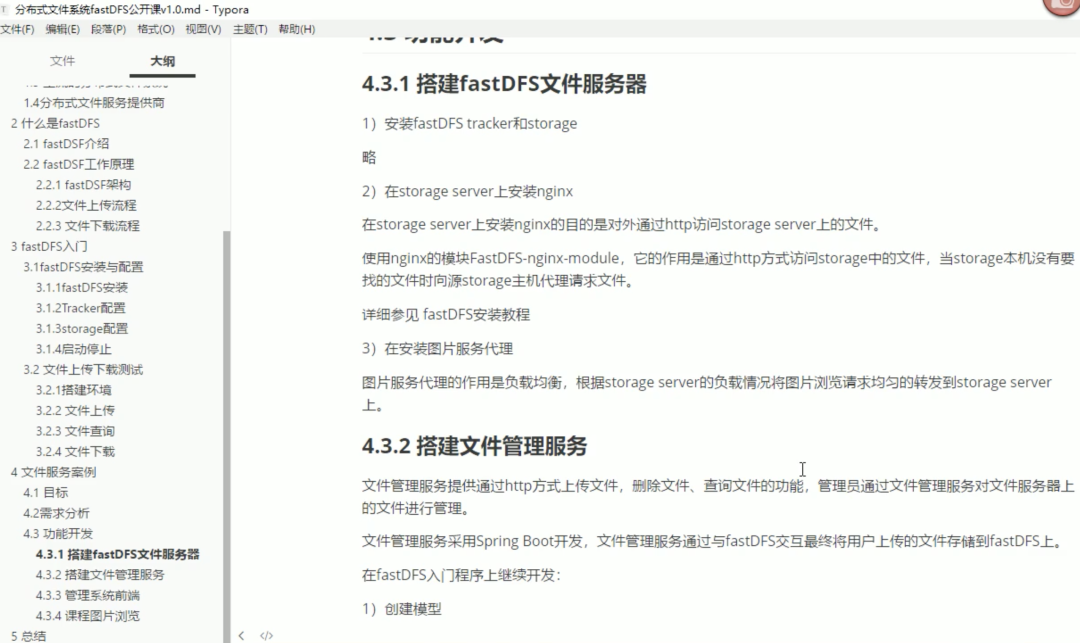The height and width of the screenshot is (643, 1080).
Task: Select 3.1fastDFS安装与配置 in outline
Action: click(x=83, y=267)
